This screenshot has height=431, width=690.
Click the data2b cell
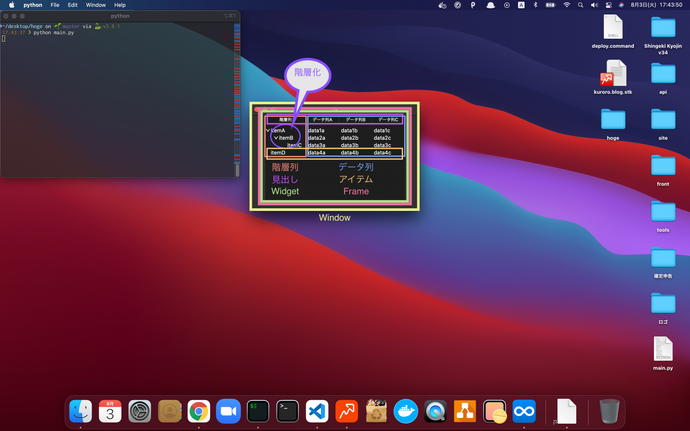[349, 138]
